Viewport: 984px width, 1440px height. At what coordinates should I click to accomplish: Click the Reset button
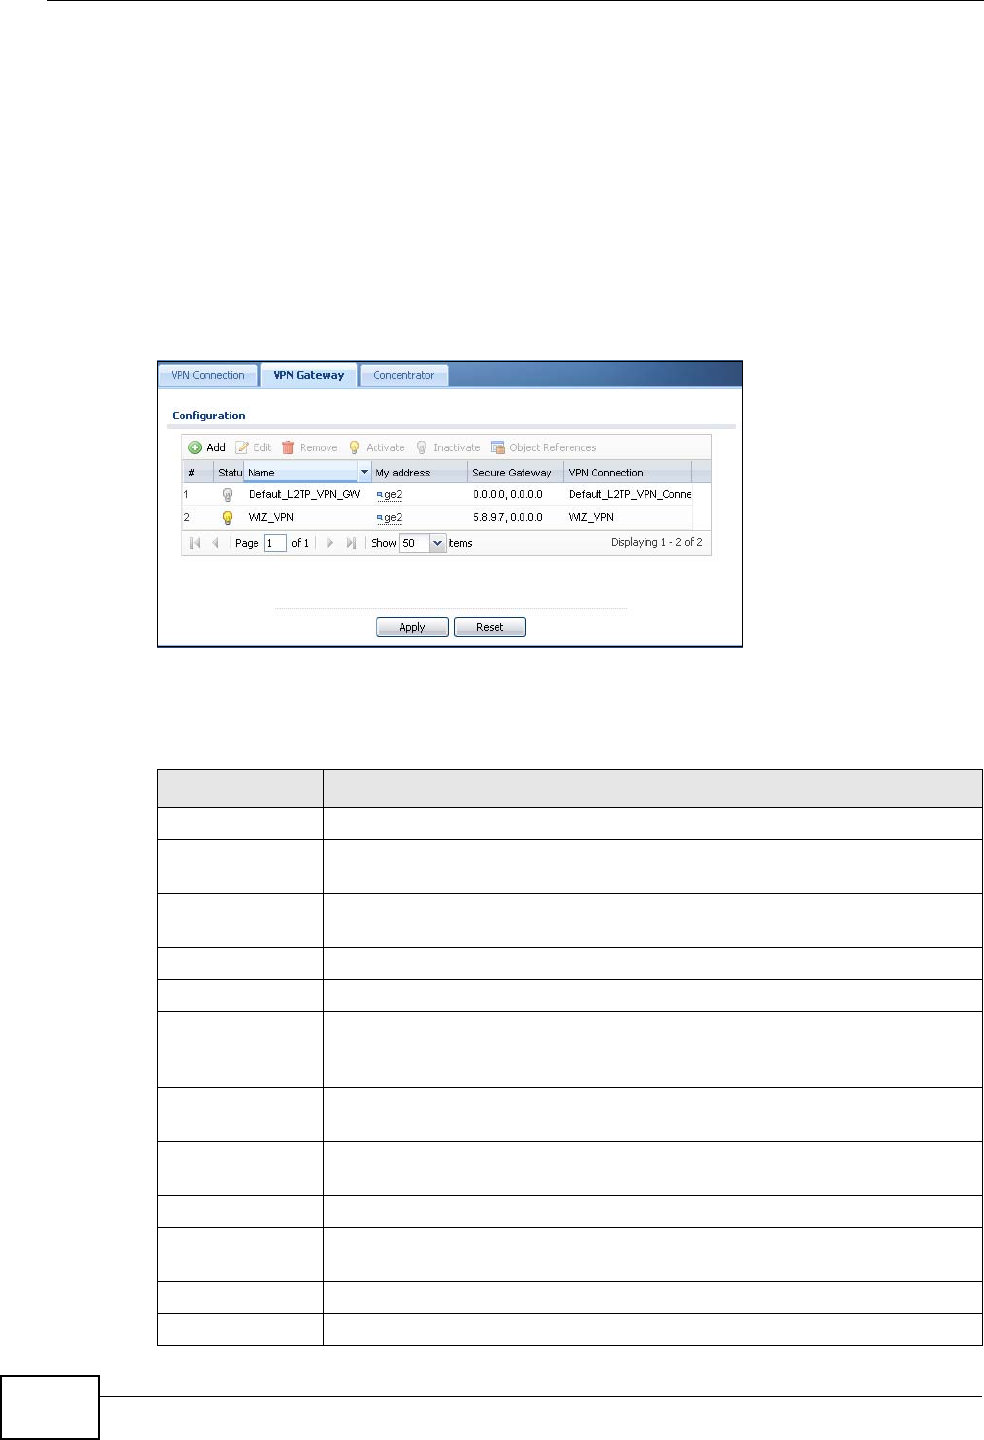[490, 627]
